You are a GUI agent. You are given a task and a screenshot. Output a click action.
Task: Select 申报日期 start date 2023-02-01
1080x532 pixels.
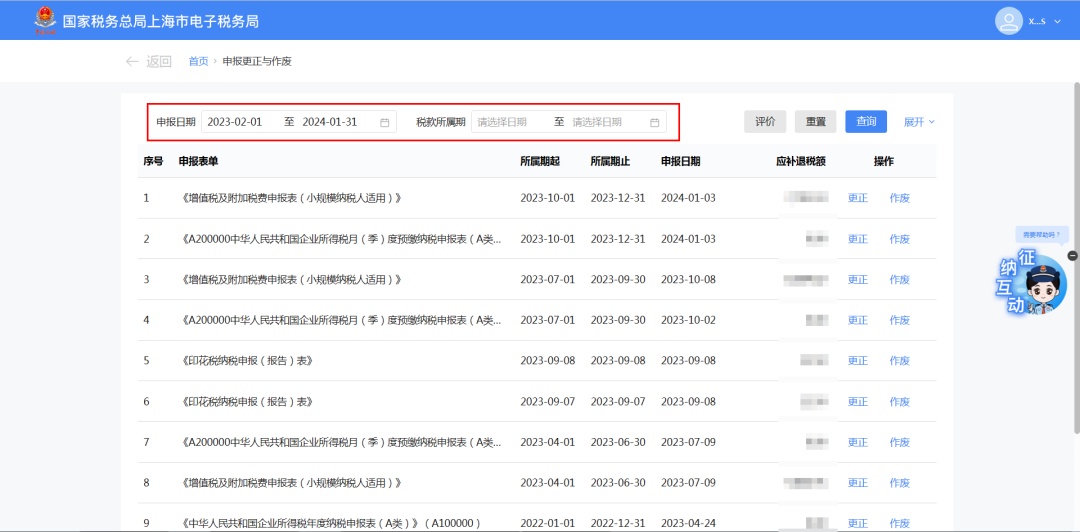coord(235,122)
